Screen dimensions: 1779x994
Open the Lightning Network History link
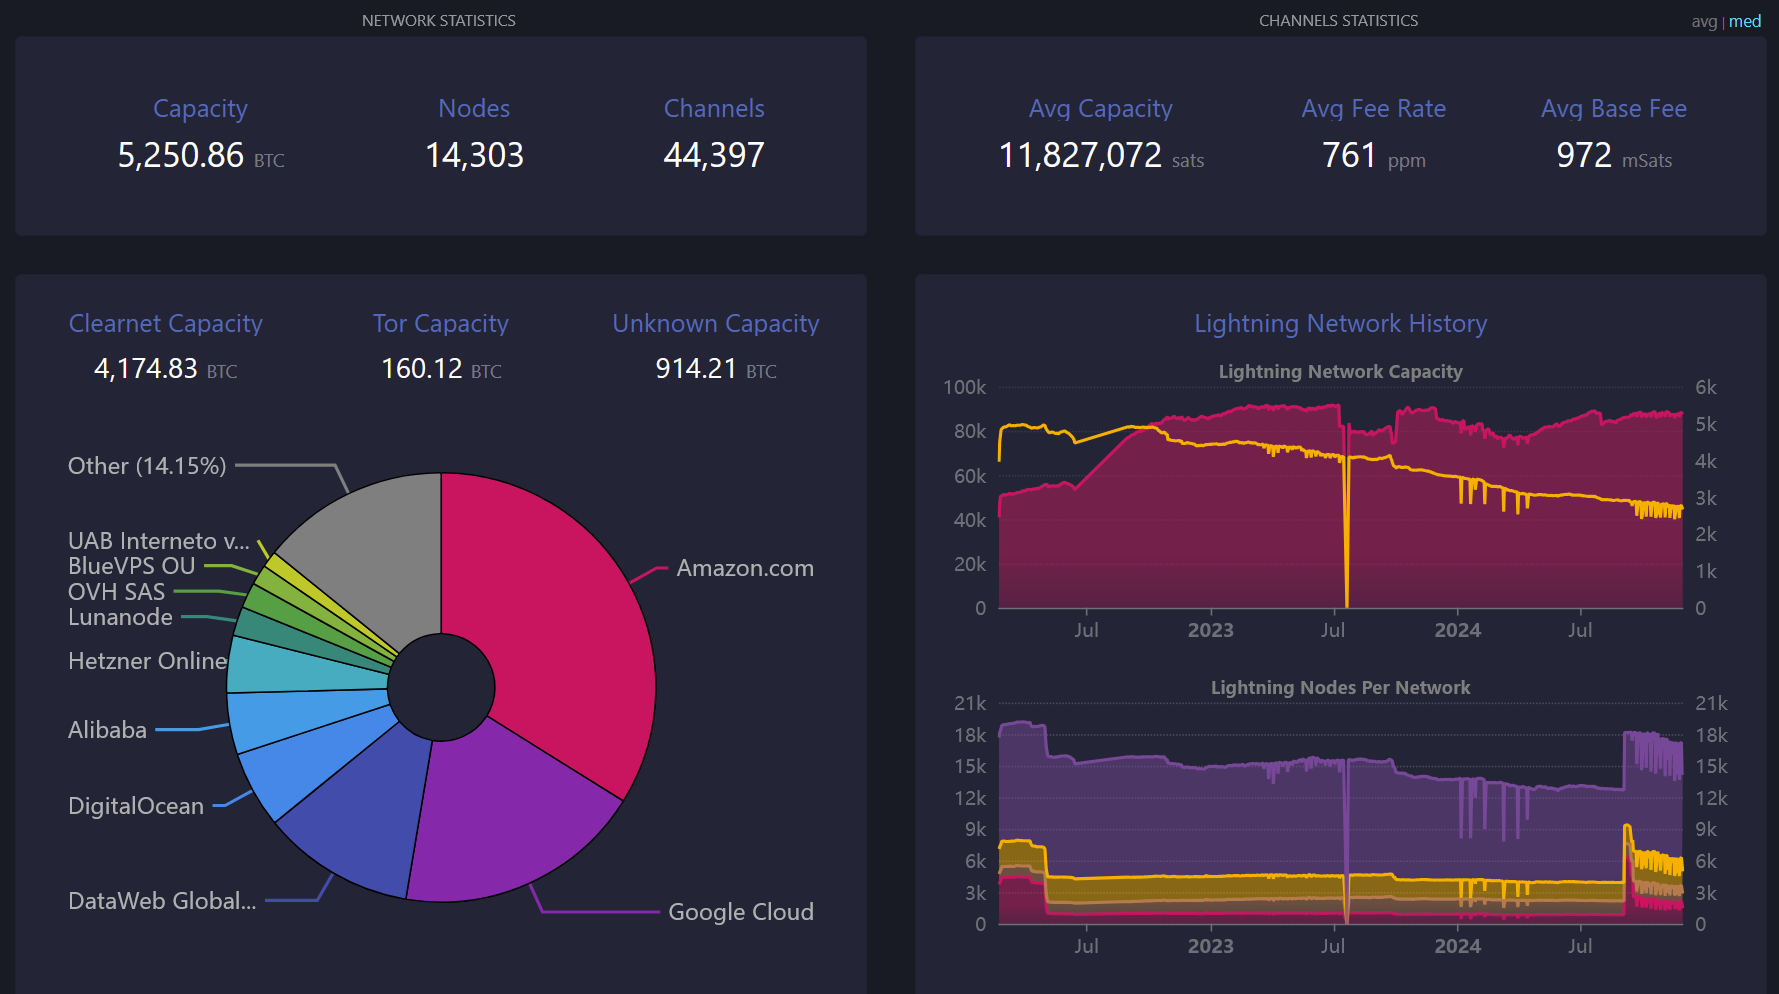point(1340,323)
